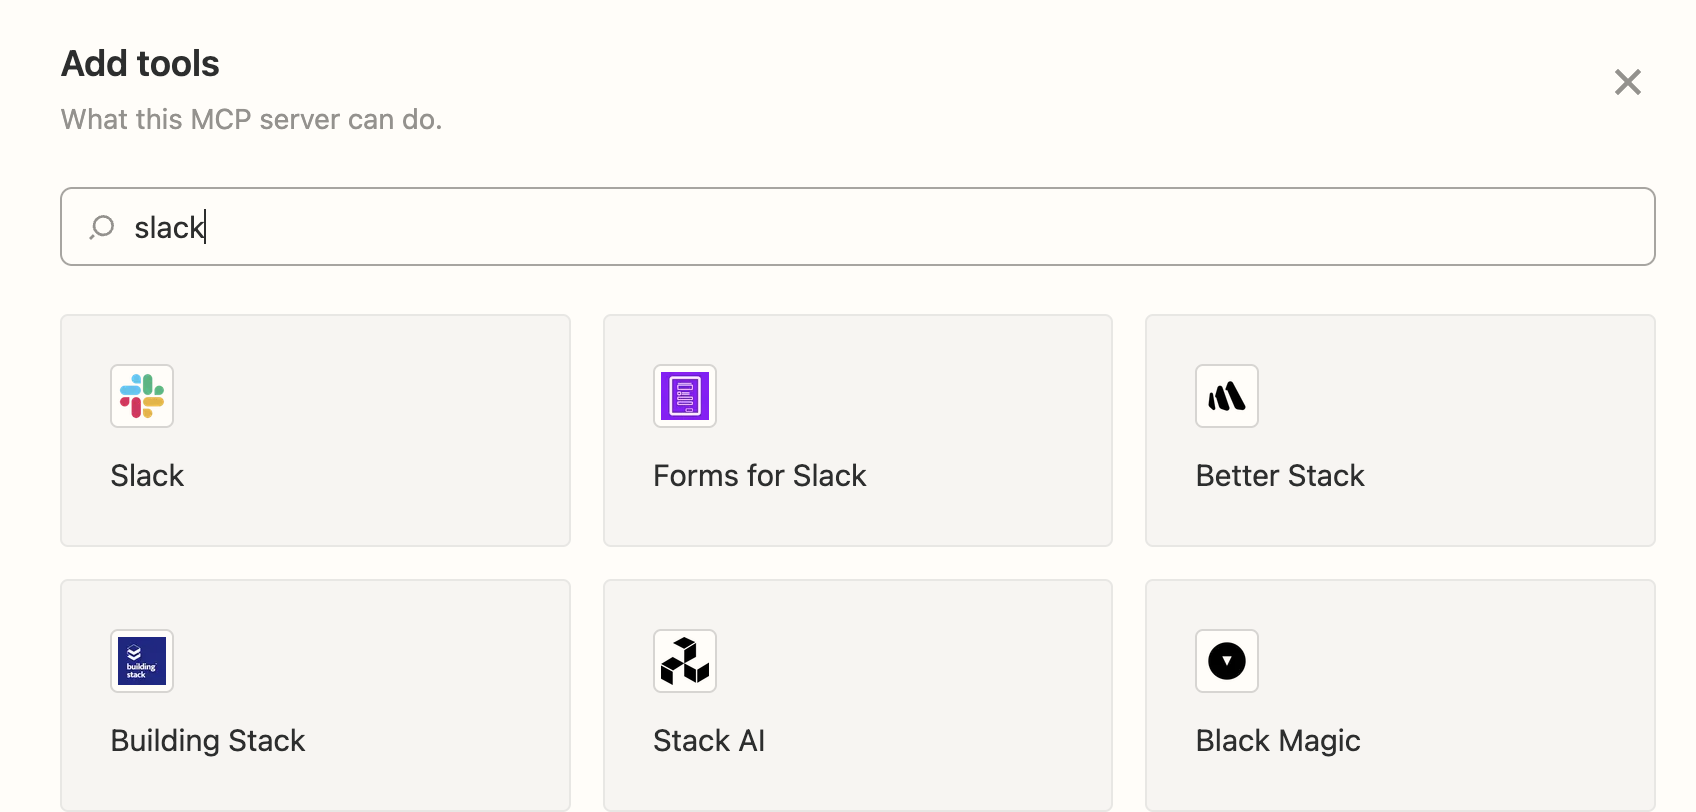Screen dimensions: 1696x812
Task: Click the Forms for Slack label
Action: pos(760,476)
